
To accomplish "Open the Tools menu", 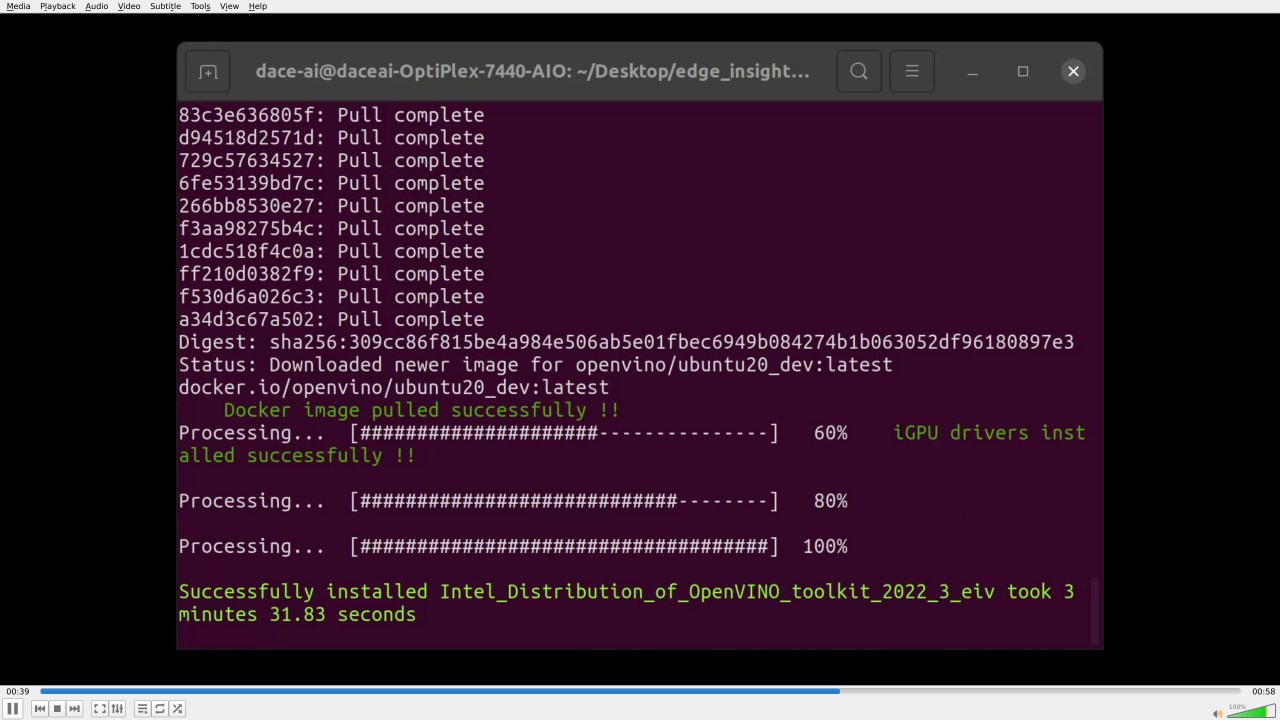I will point(200,6).
